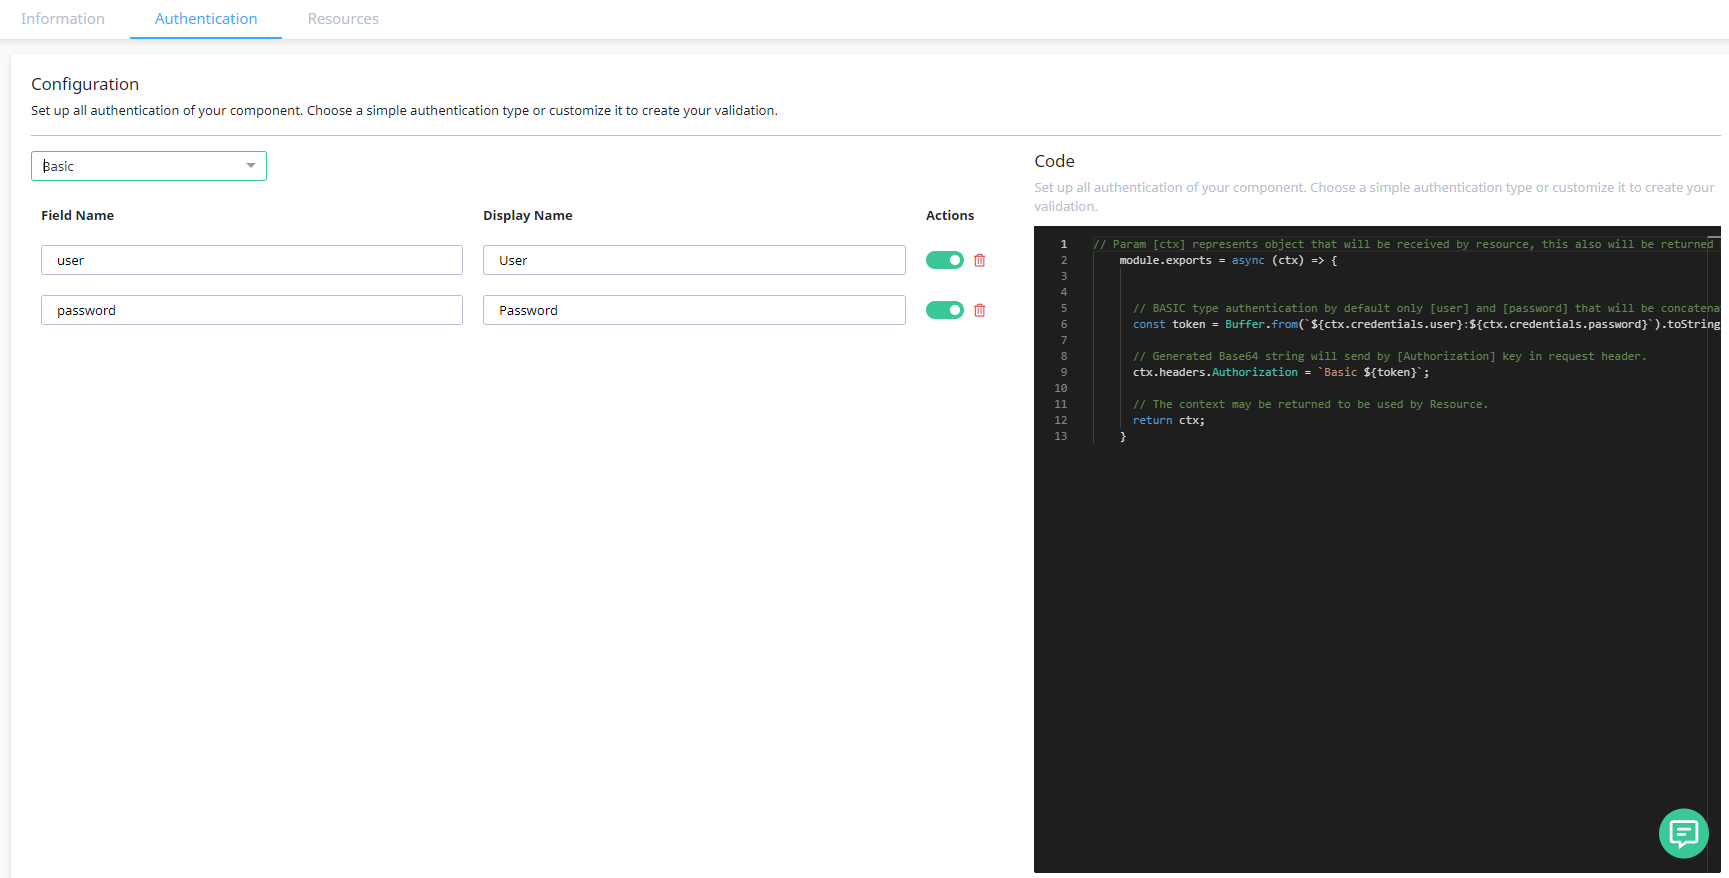Screen dimensions: 1729x878
Task: Edit the 'Password' display name input
Action: (694, 310)
